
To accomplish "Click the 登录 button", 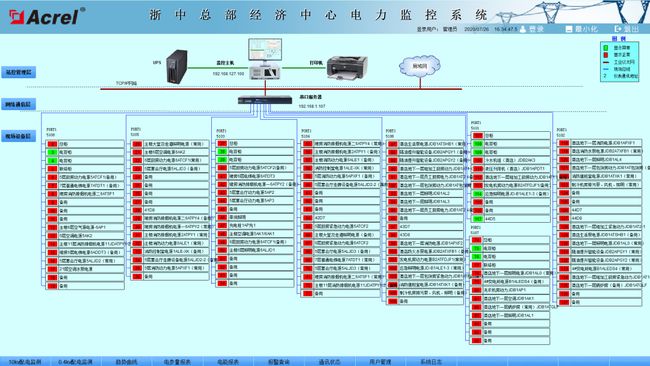I will pyautogui.click(x=532, y=29).
